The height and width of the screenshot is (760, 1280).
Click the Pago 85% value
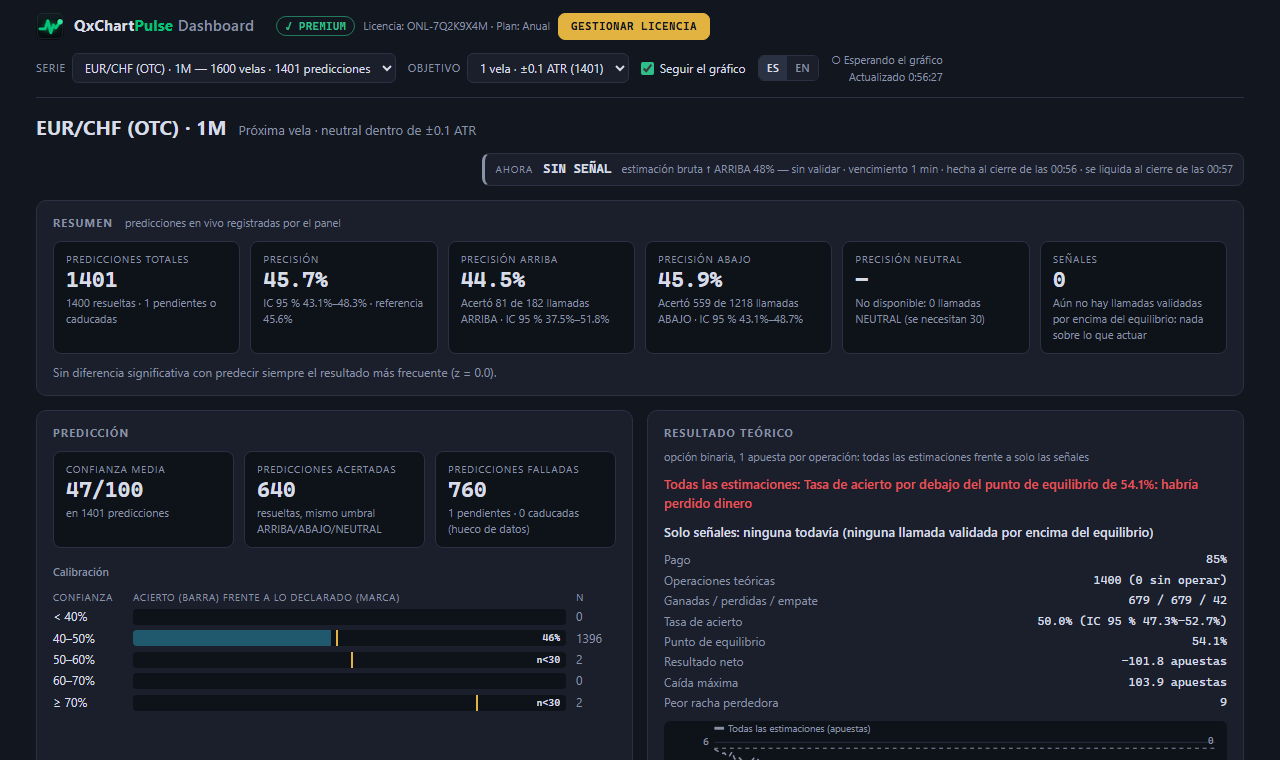pyautogui.click(x=1216, y=560)
